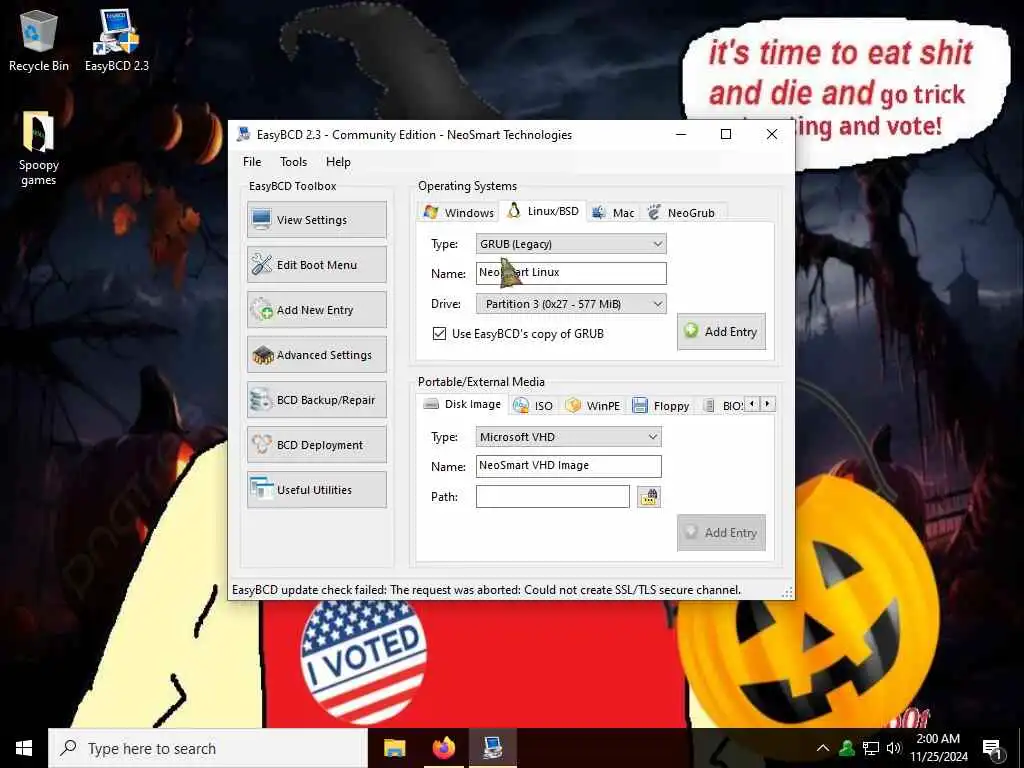The height and width of the screenshot is (768, 1024).
Task: Switch to the Floppy media tab
Action: (661, 406)
